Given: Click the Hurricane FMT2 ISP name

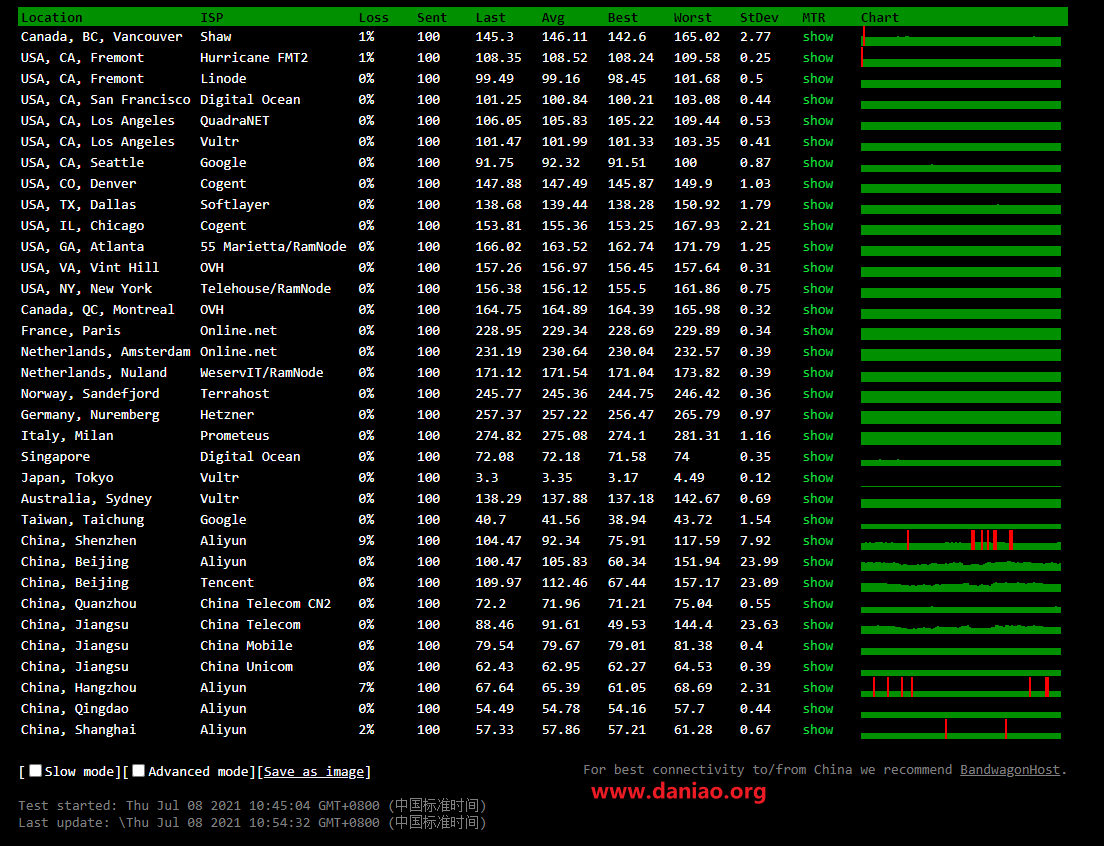Looking at the screenshot, I should [254, 58].
